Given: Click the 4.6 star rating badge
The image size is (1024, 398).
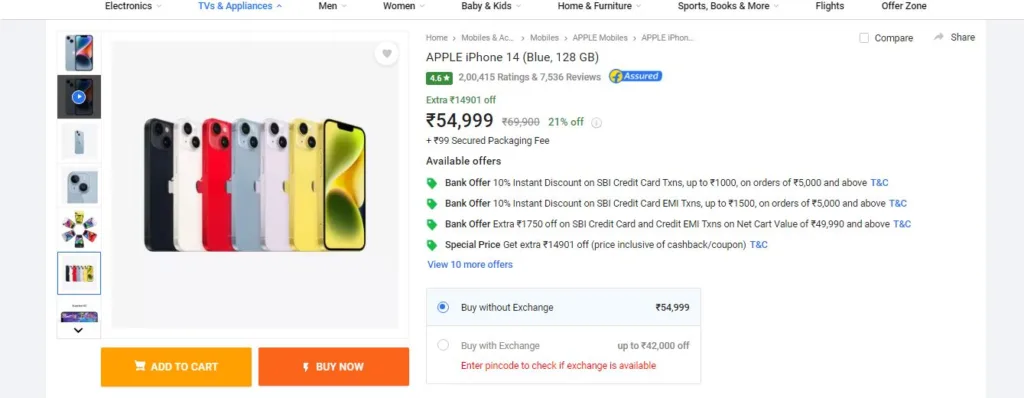Looking at the screenshot, I should coord(439,78).
